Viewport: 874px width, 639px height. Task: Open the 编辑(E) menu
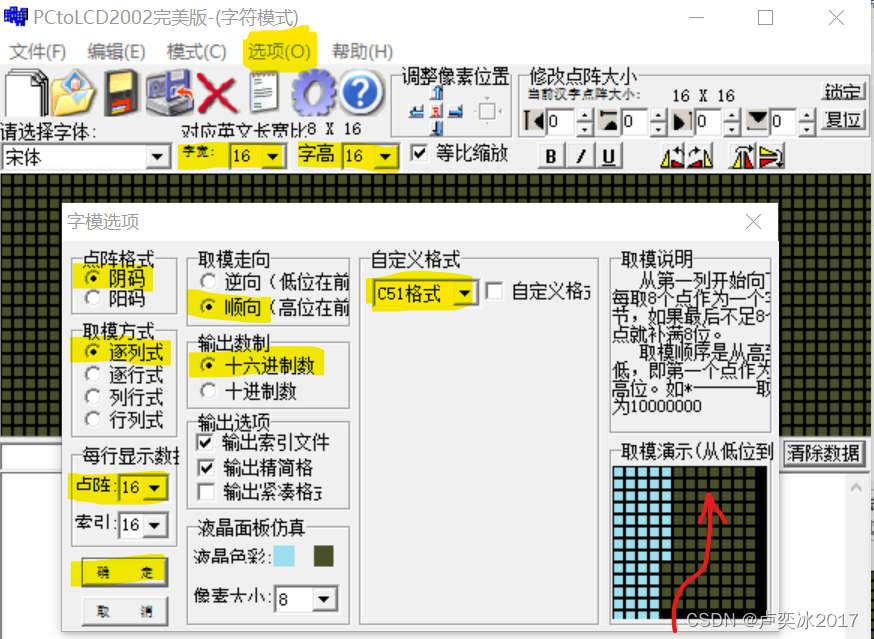pos(116,52)
